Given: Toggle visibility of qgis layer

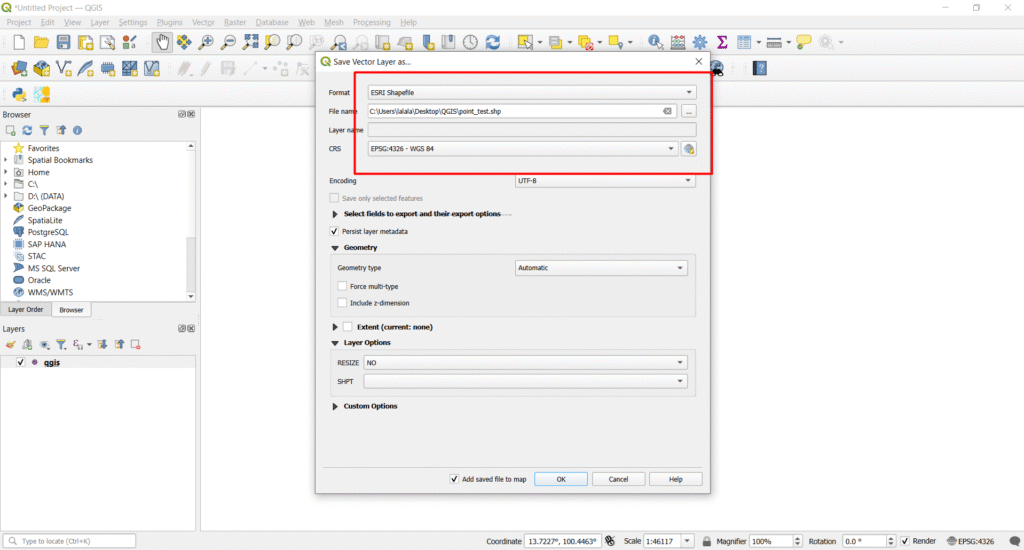Looking at the screenshot, I should (x=21, y=362).
